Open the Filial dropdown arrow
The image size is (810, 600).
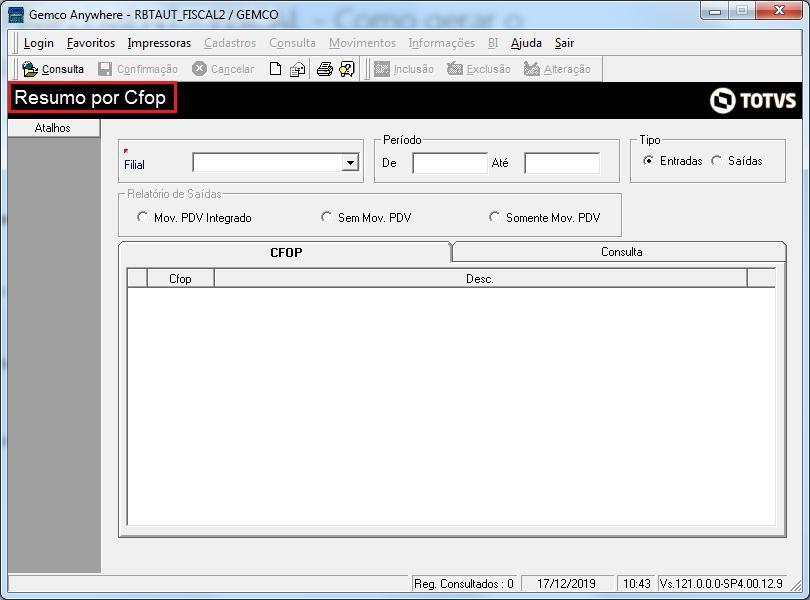coord(350,163)
